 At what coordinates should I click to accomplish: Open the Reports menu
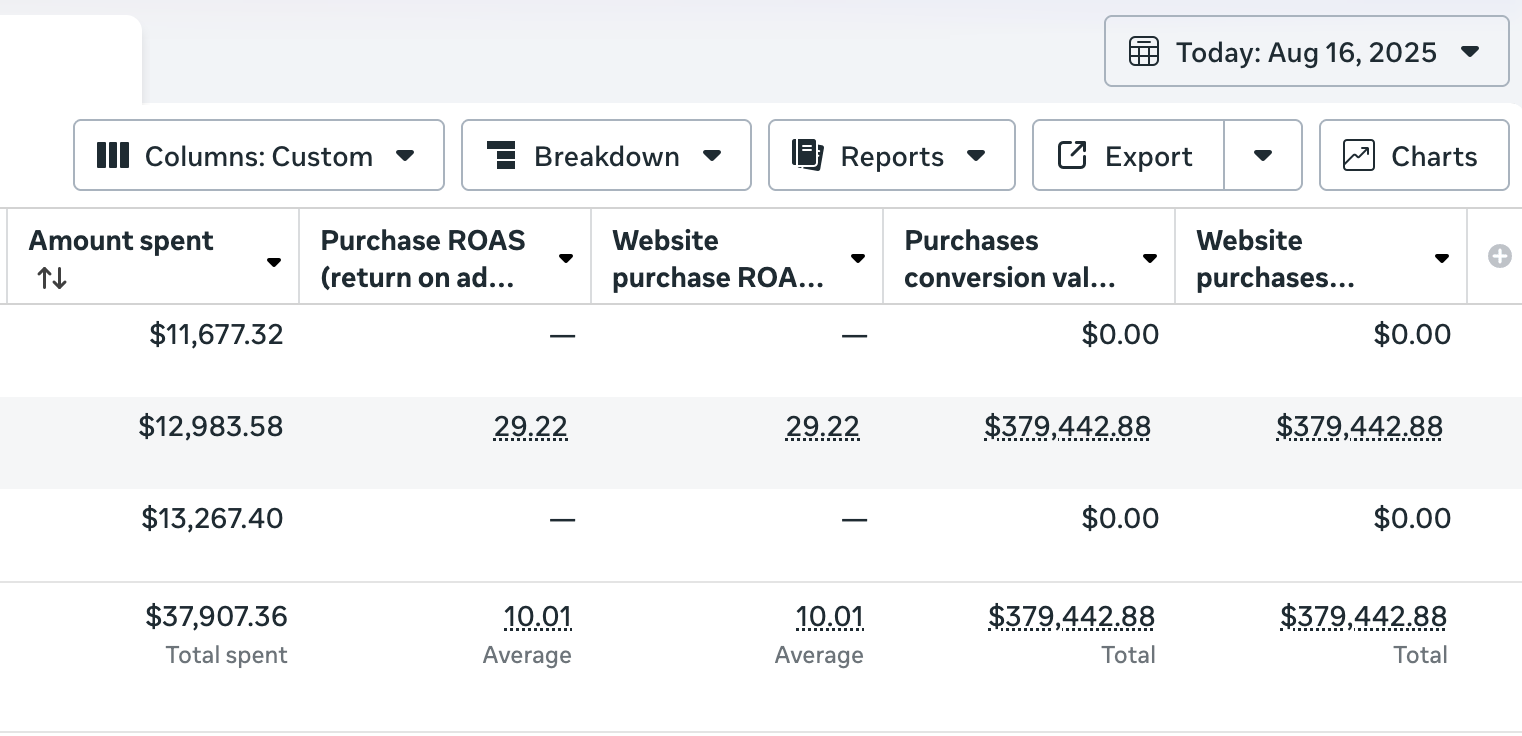pyautogui.click(x=976, y=155)
